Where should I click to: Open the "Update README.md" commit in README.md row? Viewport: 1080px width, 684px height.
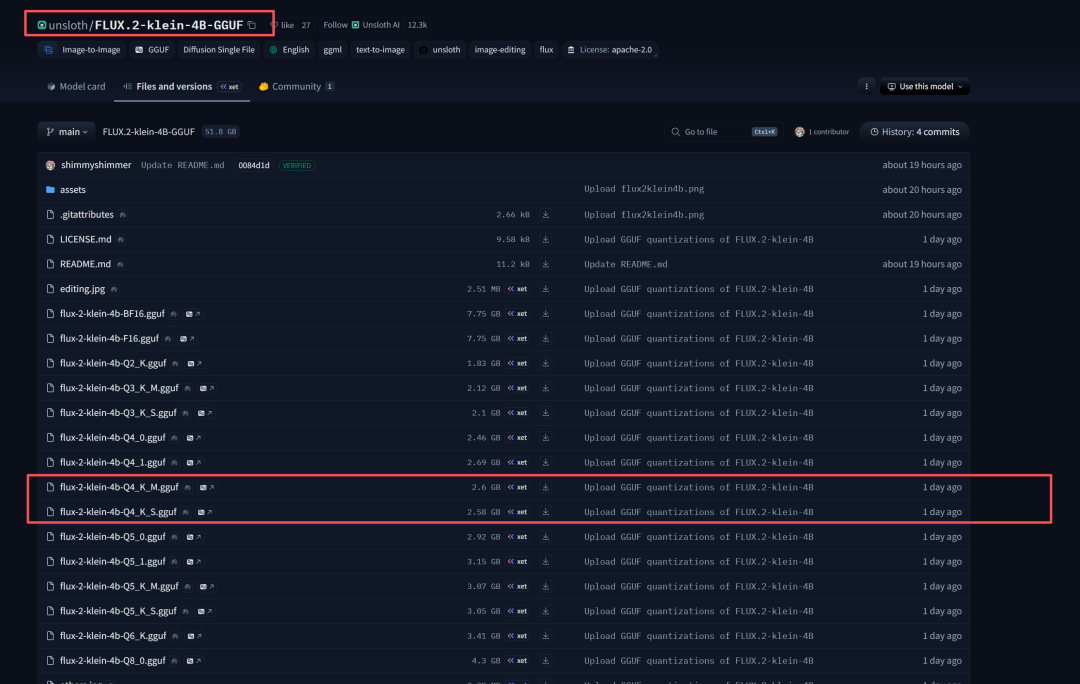tap(625, 264)
